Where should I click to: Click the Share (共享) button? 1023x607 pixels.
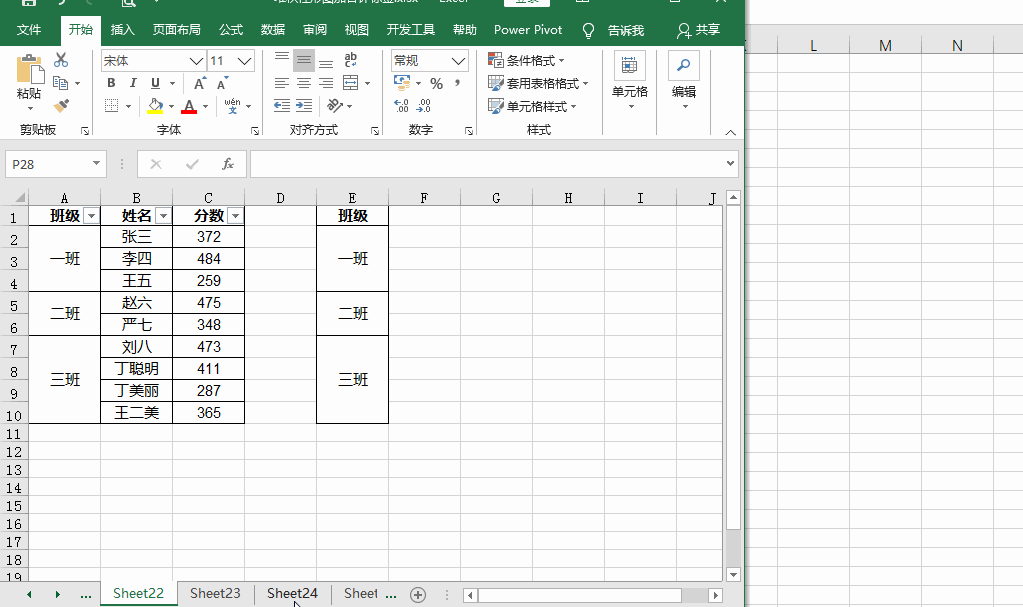pyautogui.click(x=699, y=30)
